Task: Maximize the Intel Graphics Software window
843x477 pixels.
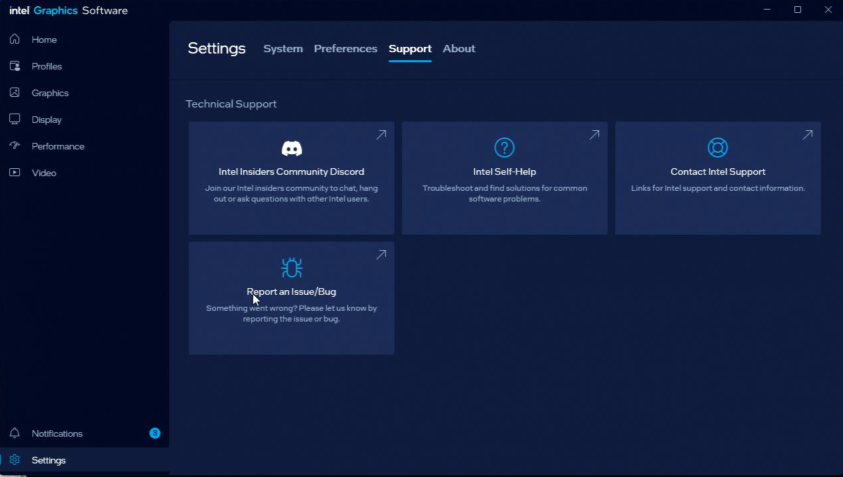Action: point(798,10)
